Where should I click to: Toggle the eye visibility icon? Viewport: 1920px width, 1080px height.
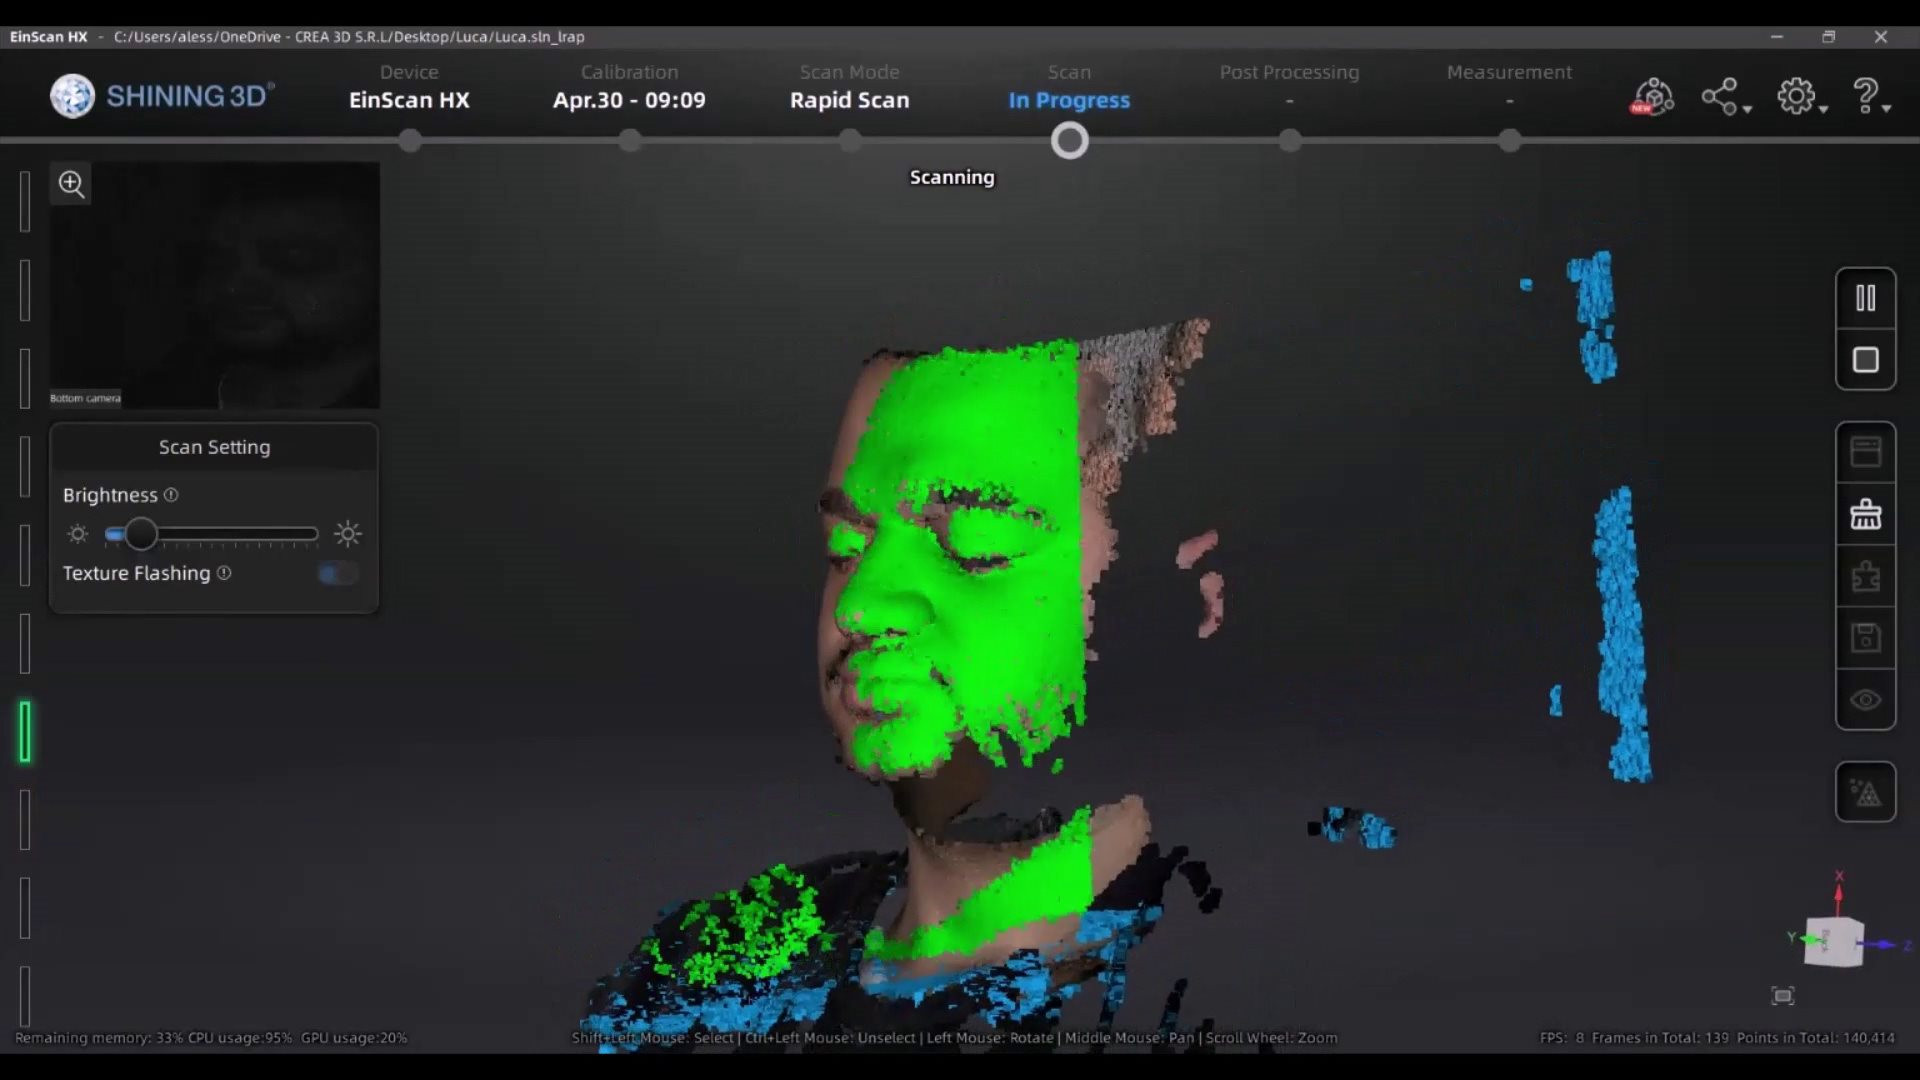tap(1865, 700)
